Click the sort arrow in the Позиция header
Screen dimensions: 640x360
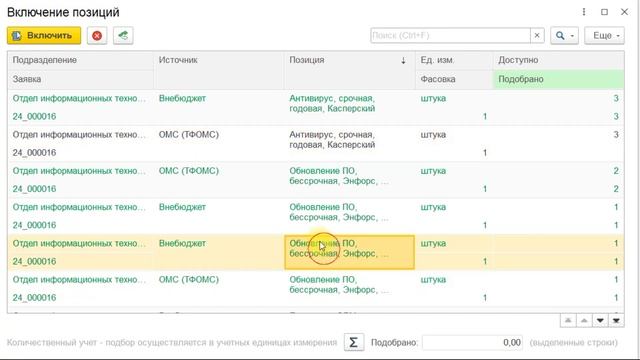(x=403, y=61)
